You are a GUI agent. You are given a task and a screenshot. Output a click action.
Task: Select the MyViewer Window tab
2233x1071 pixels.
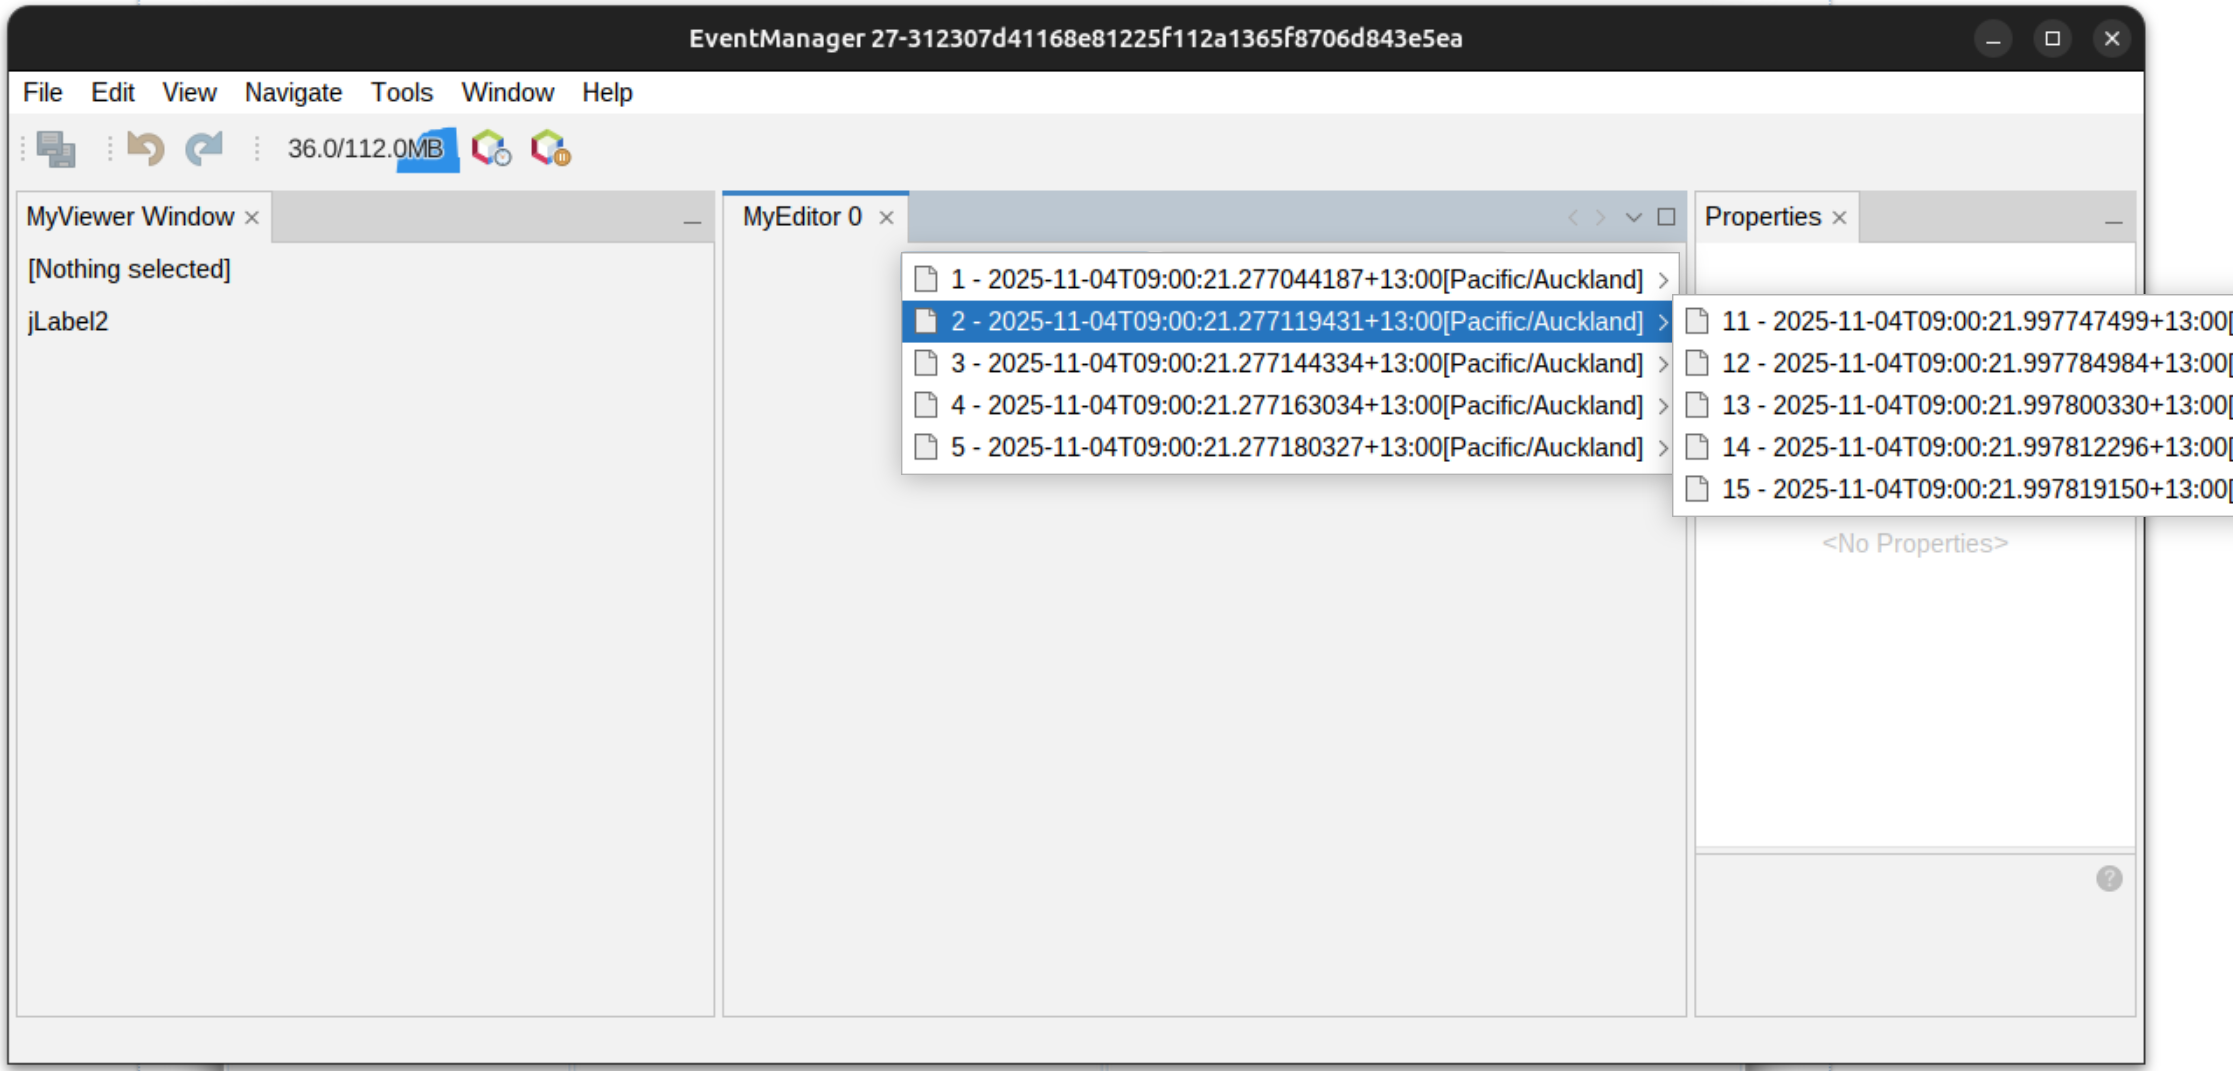130,217
